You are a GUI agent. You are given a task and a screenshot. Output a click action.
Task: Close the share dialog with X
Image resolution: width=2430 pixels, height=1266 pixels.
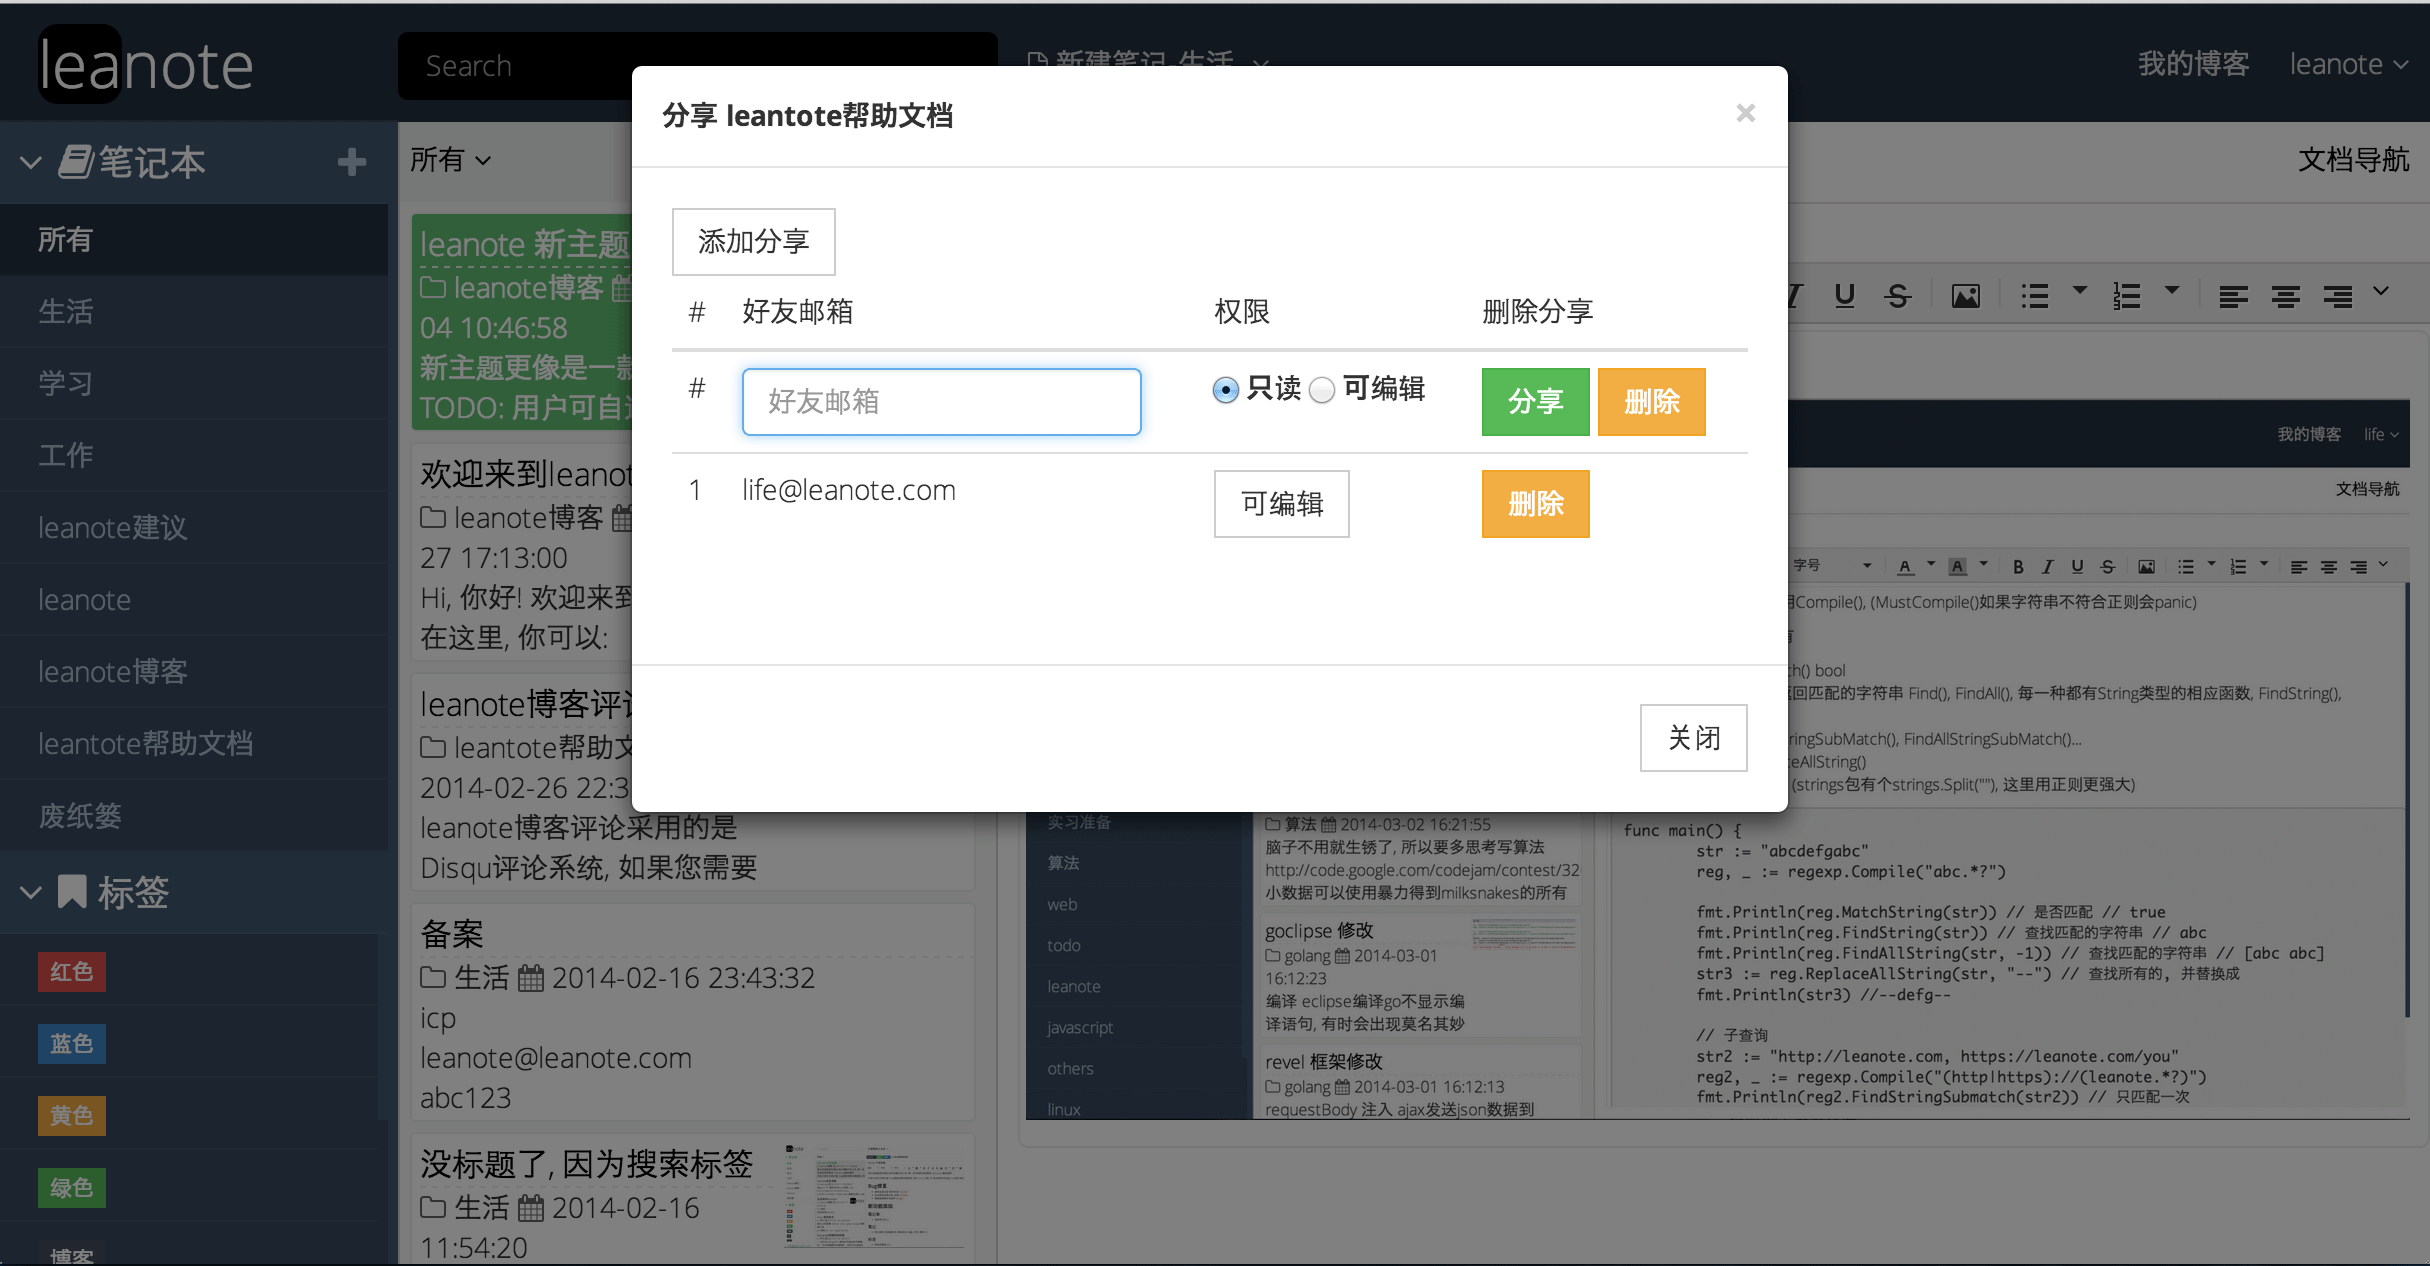click(1745, 113)
